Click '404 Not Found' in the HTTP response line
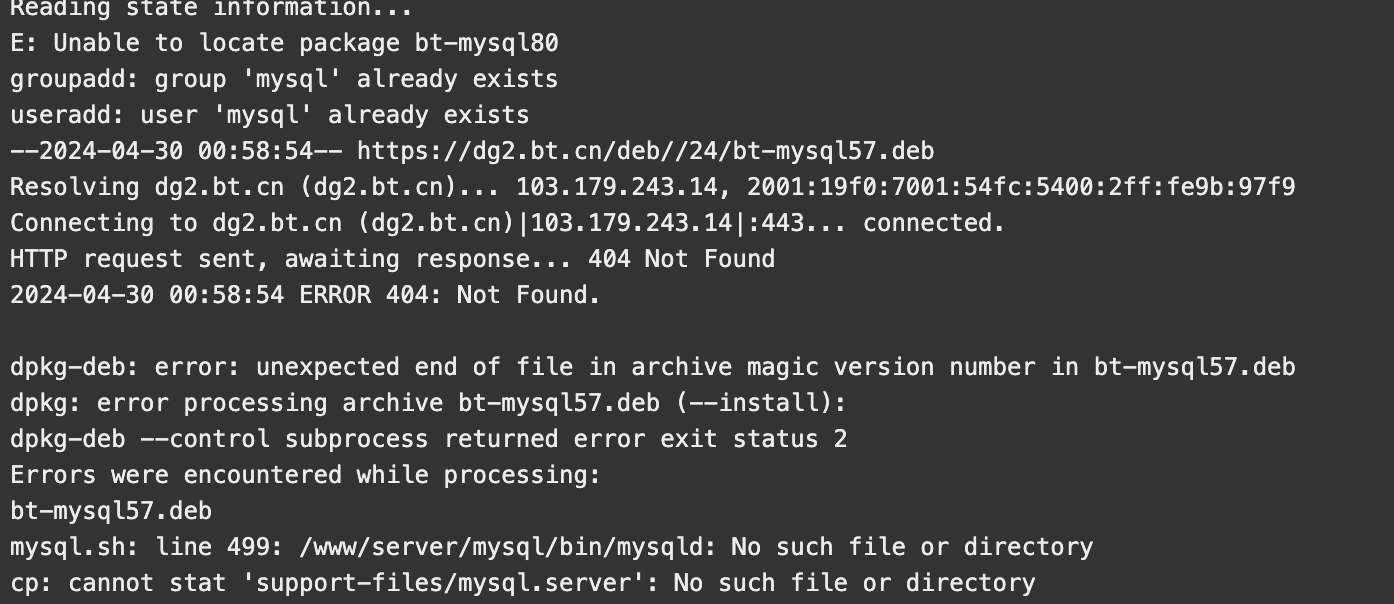Screen dimensions: 1394x604 [x=682, y=259]
